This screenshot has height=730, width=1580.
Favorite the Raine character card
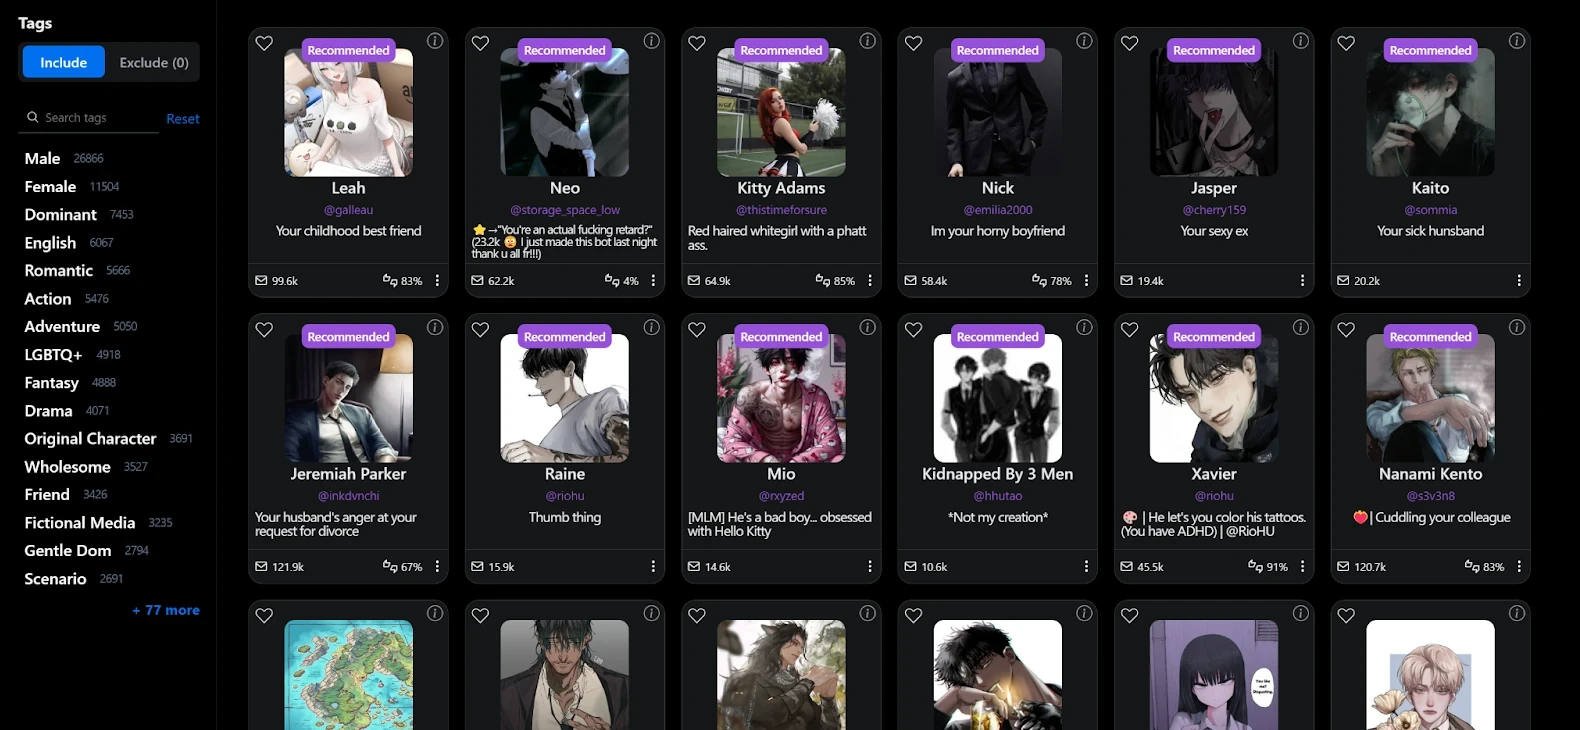tap(480, 329)
